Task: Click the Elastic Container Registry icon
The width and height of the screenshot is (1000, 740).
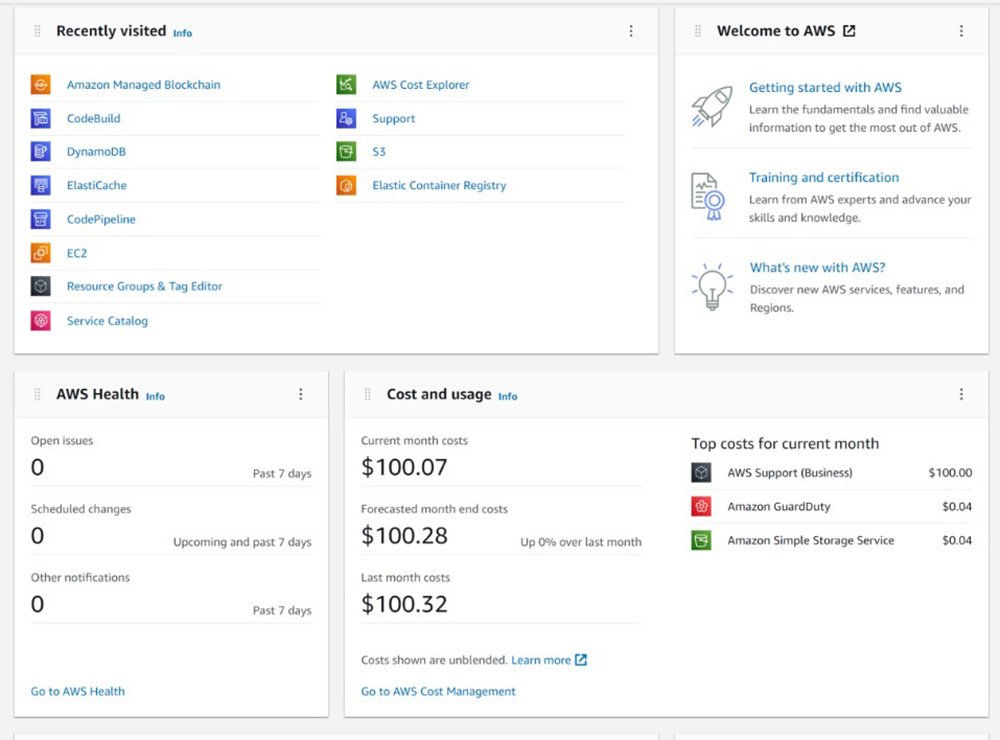Action: [346, 185]
